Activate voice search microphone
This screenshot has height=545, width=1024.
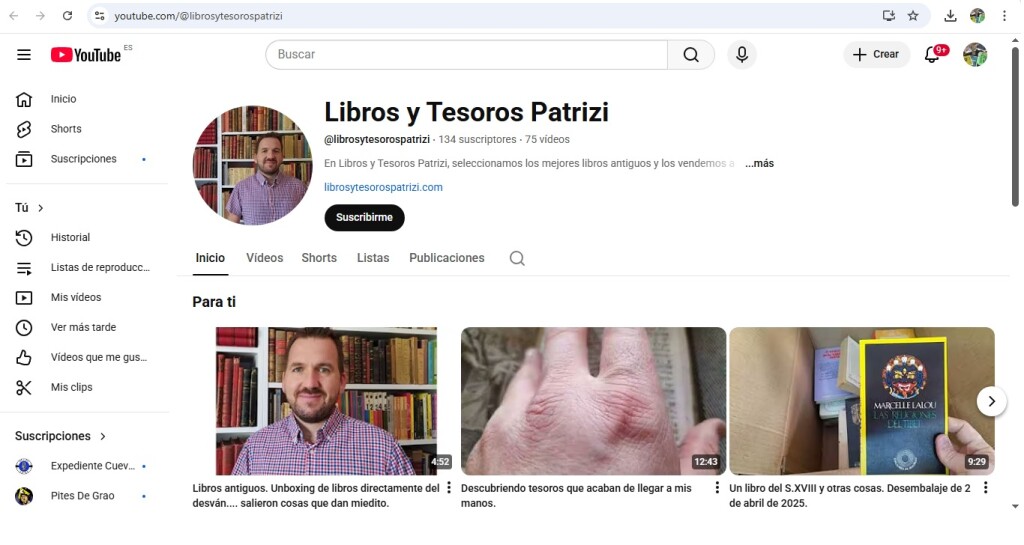(x=741, y=55)
